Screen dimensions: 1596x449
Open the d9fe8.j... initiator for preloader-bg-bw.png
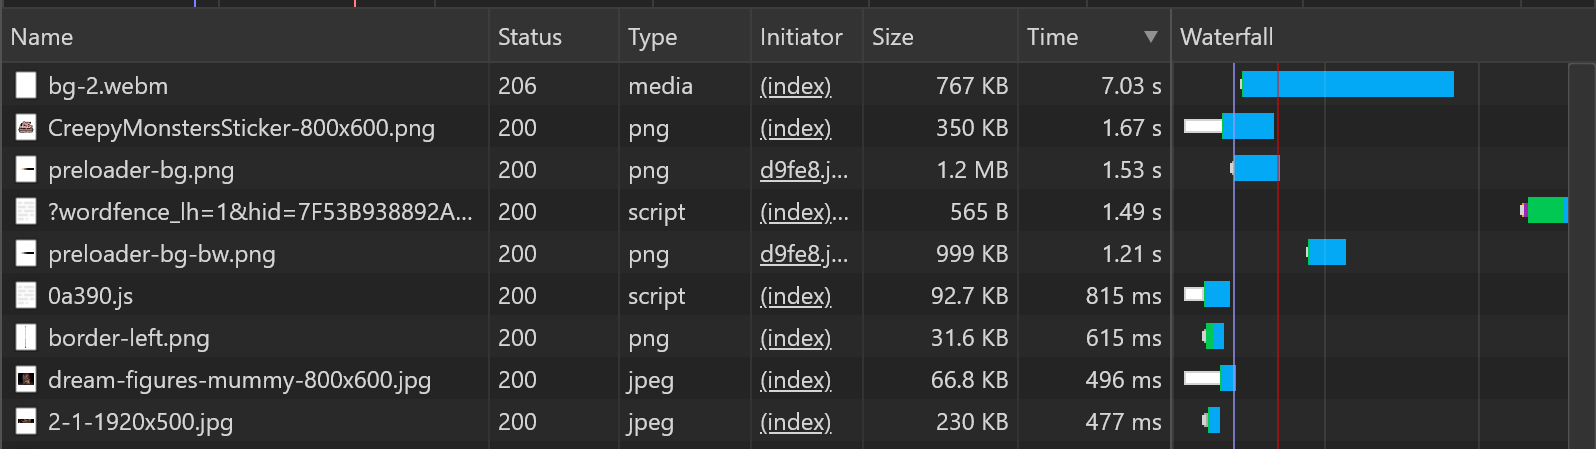pos(803,254)
